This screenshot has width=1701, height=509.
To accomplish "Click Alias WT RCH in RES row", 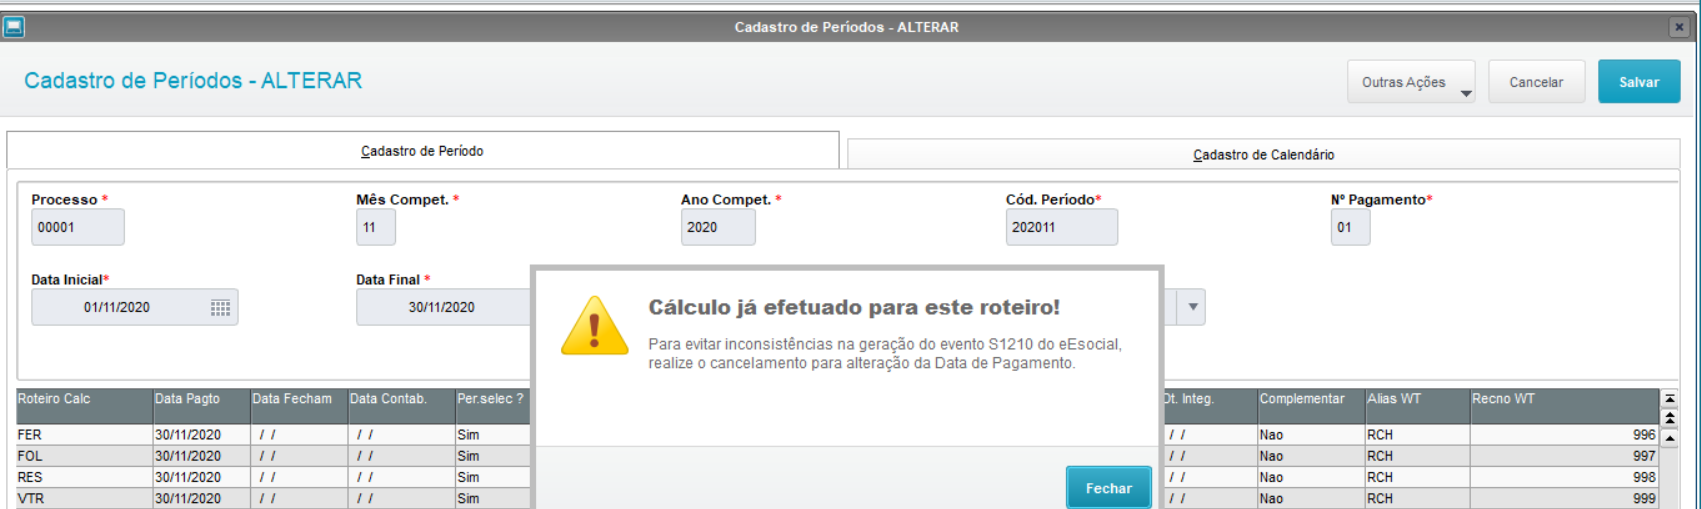I will pos(1417,477).
